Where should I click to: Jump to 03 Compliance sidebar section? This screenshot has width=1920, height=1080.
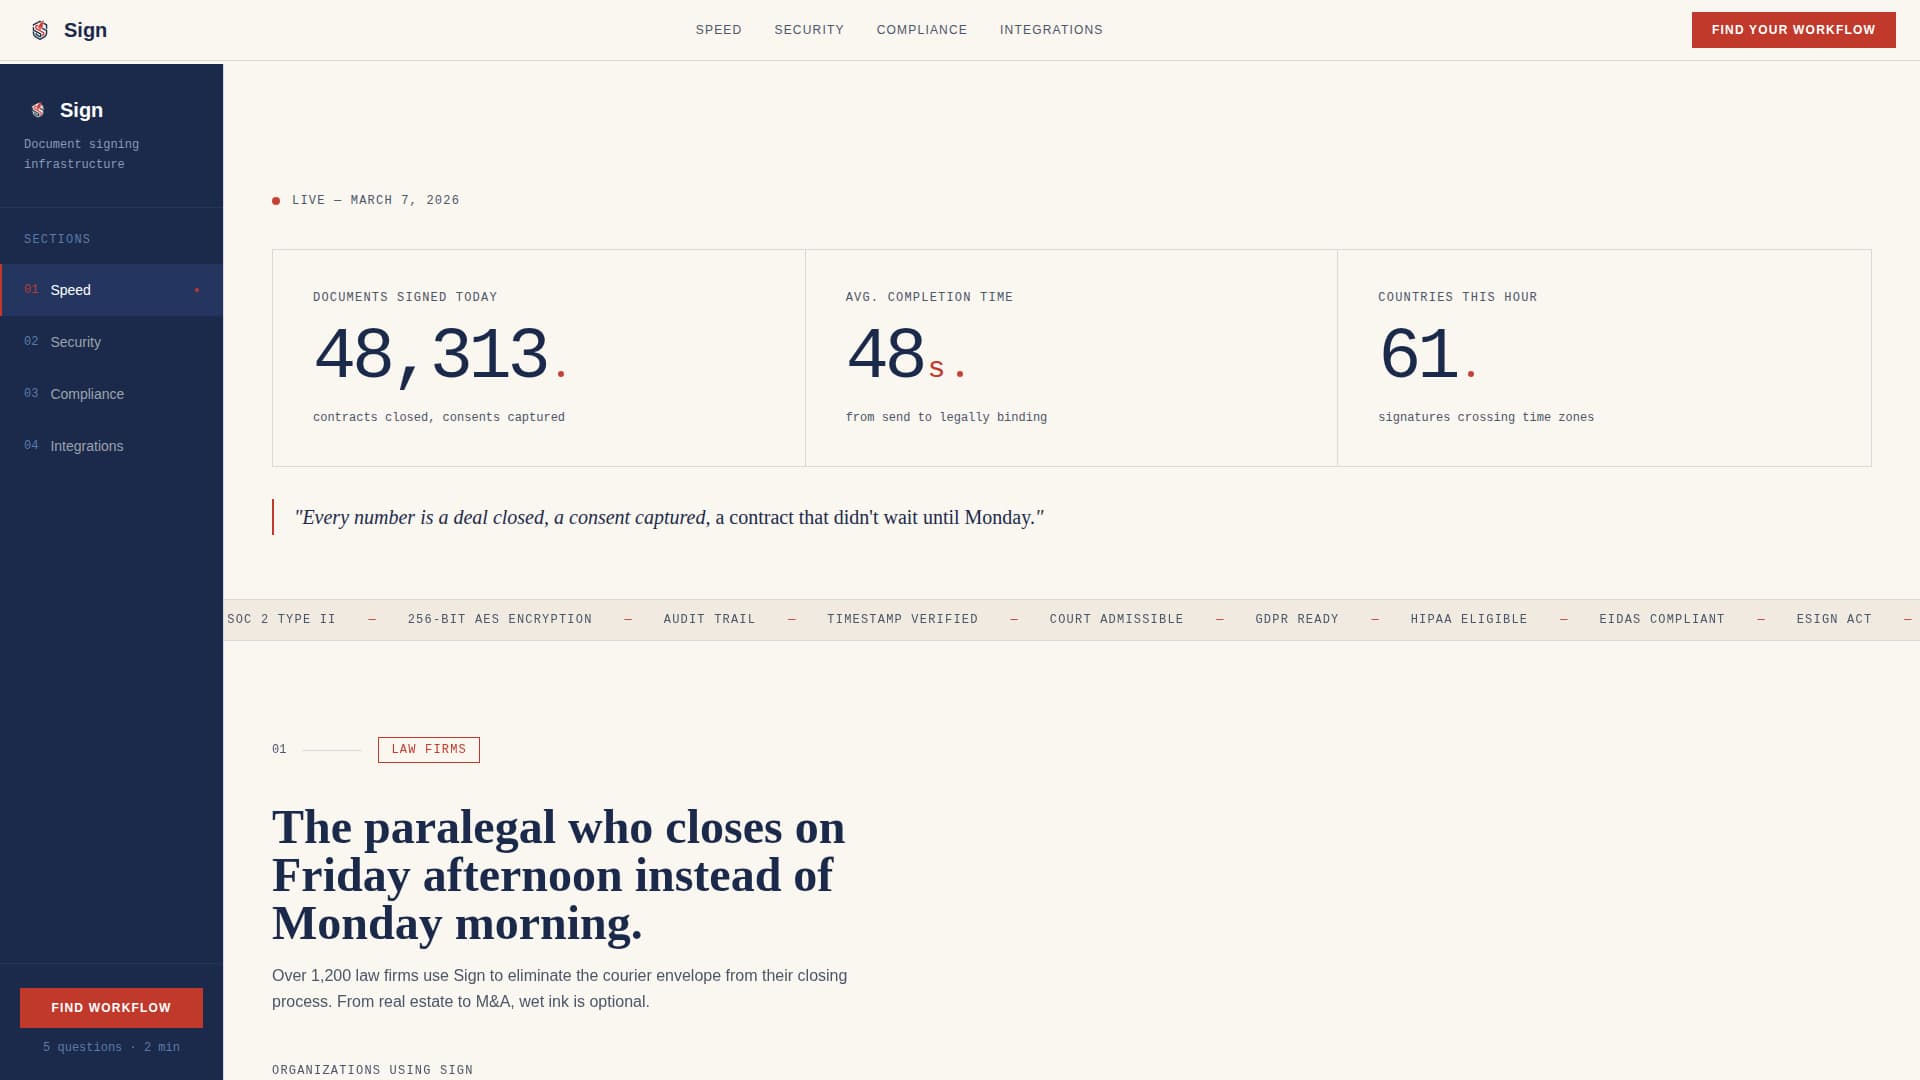click(x=87, y=394)
